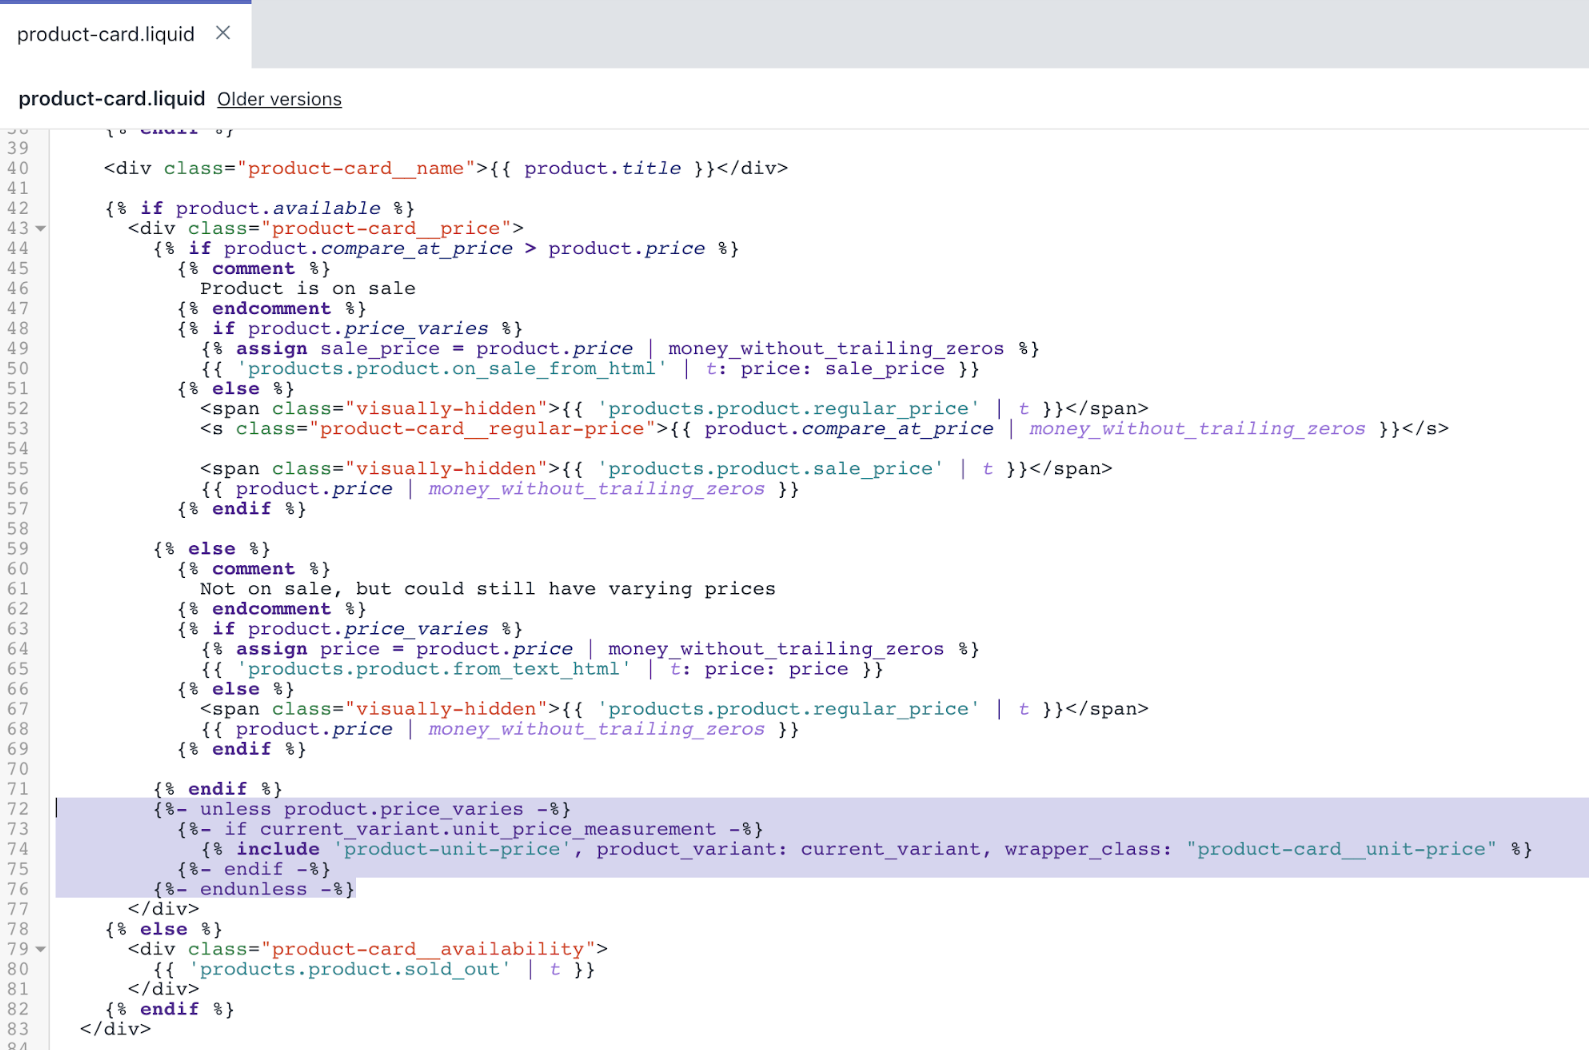Image resolution: width=1589 pixels, height=1050 pixels.
Task: Click line number 59 in the gutter
Action: [18, 549]
